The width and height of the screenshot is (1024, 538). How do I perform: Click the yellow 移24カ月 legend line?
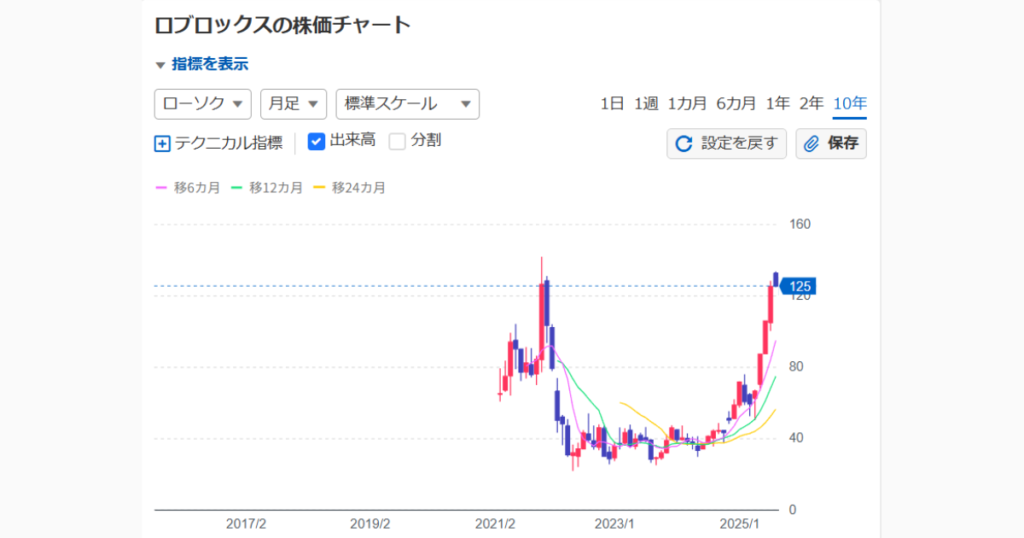click(x=319, y=188)
